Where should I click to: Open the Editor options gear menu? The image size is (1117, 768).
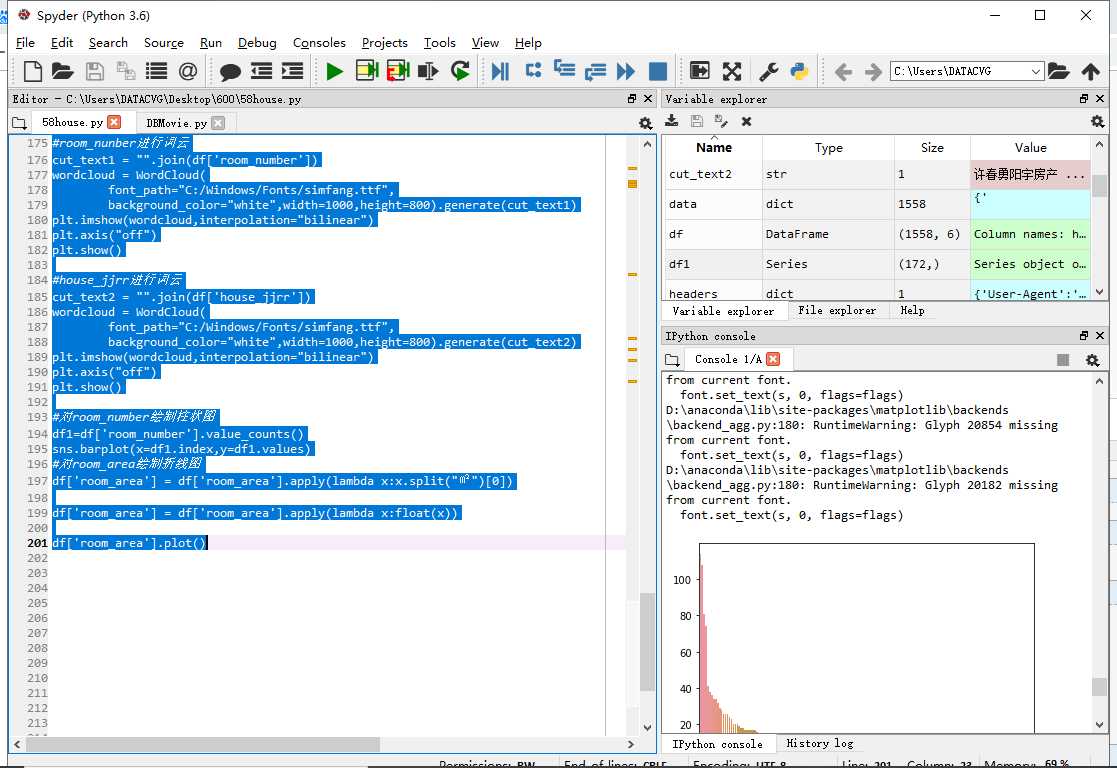click(x=645, y=123)
